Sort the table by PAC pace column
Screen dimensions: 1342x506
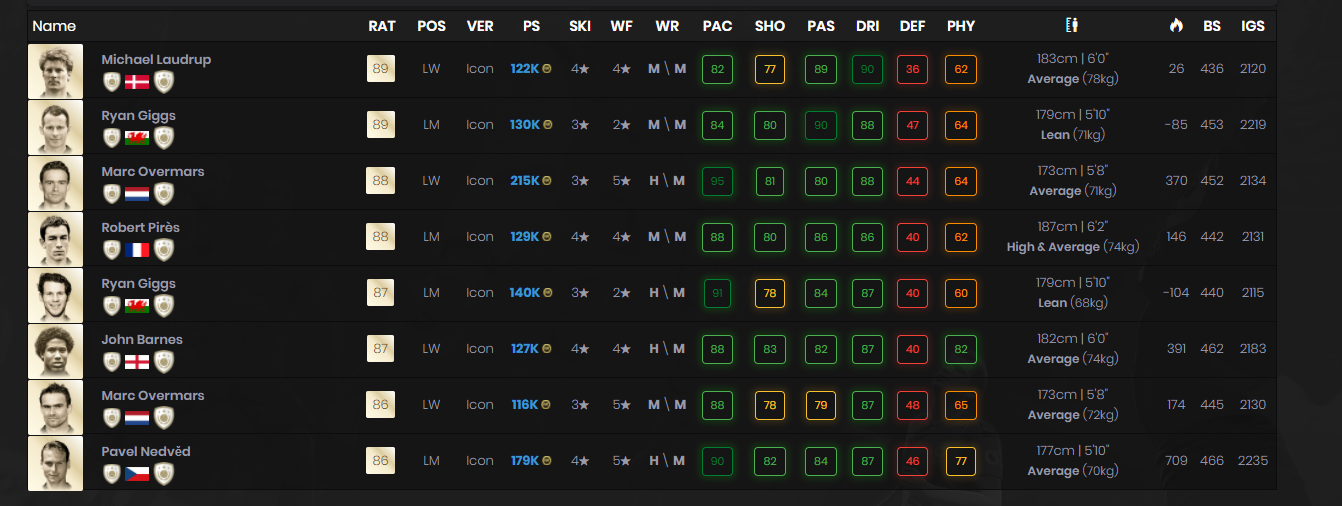(717, 26)
